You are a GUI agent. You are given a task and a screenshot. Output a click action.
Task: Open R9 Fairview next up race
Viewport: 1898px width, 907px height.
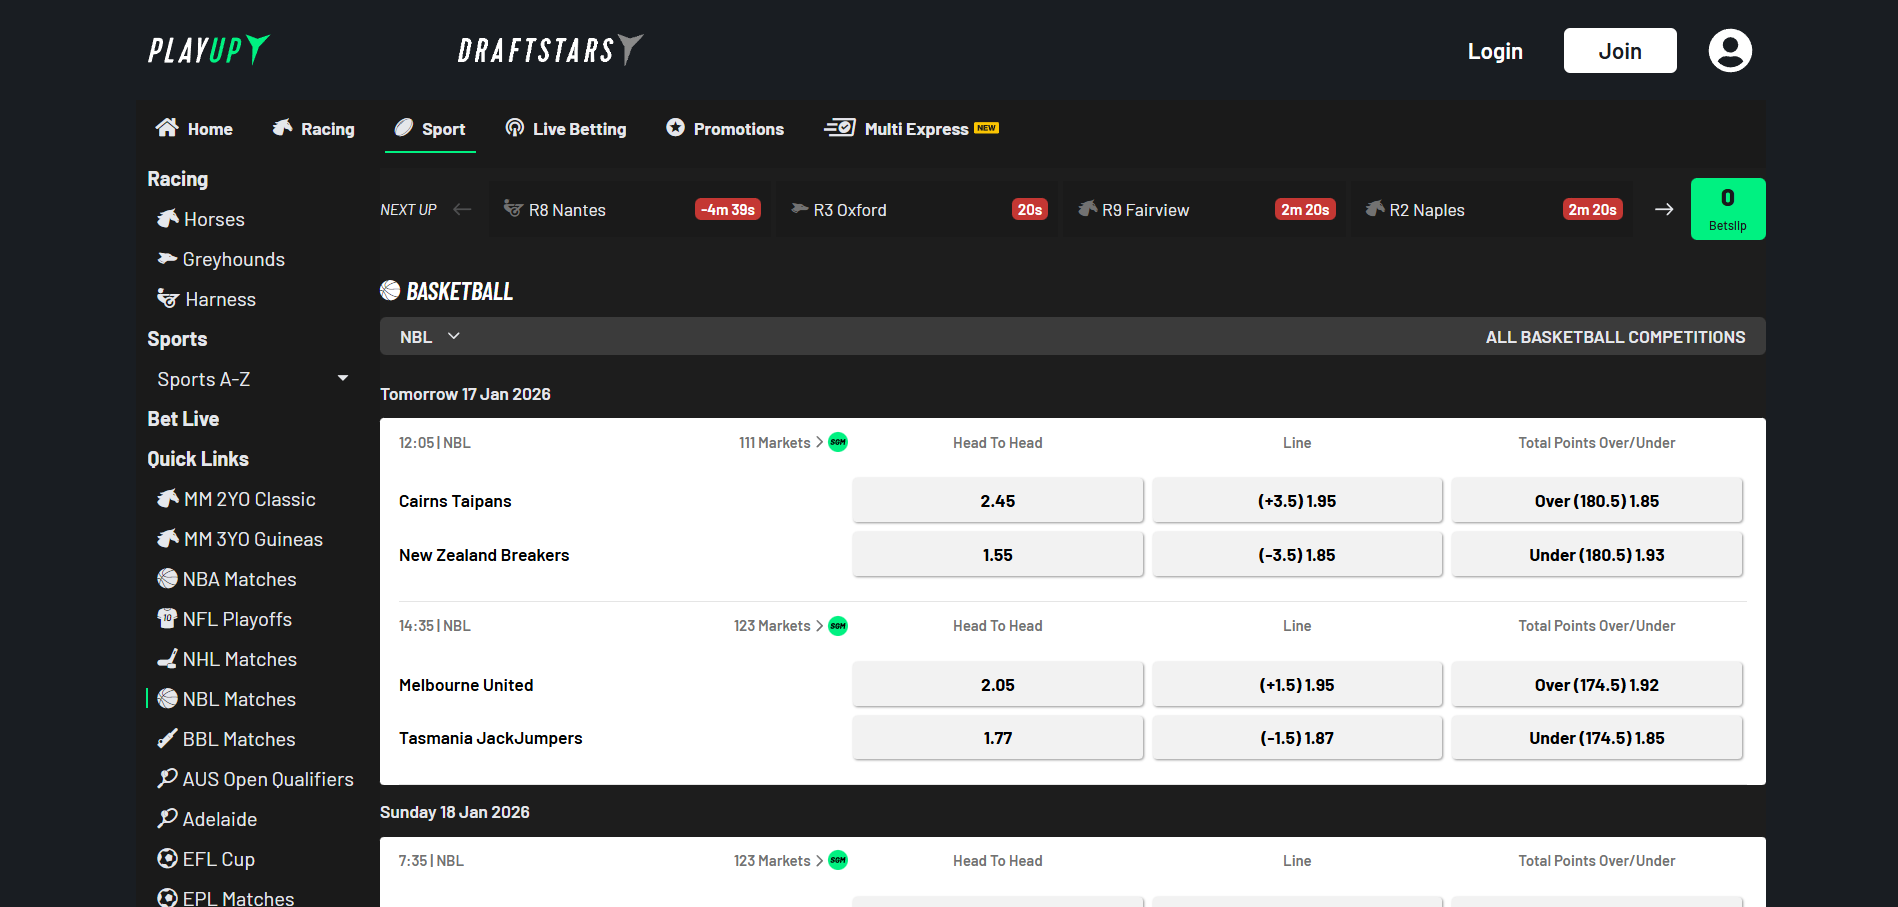1205,209
